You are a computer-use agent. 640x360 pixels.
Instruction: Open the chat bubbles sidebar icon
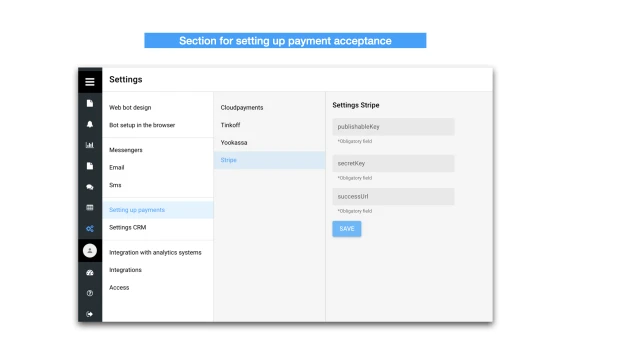90,187
